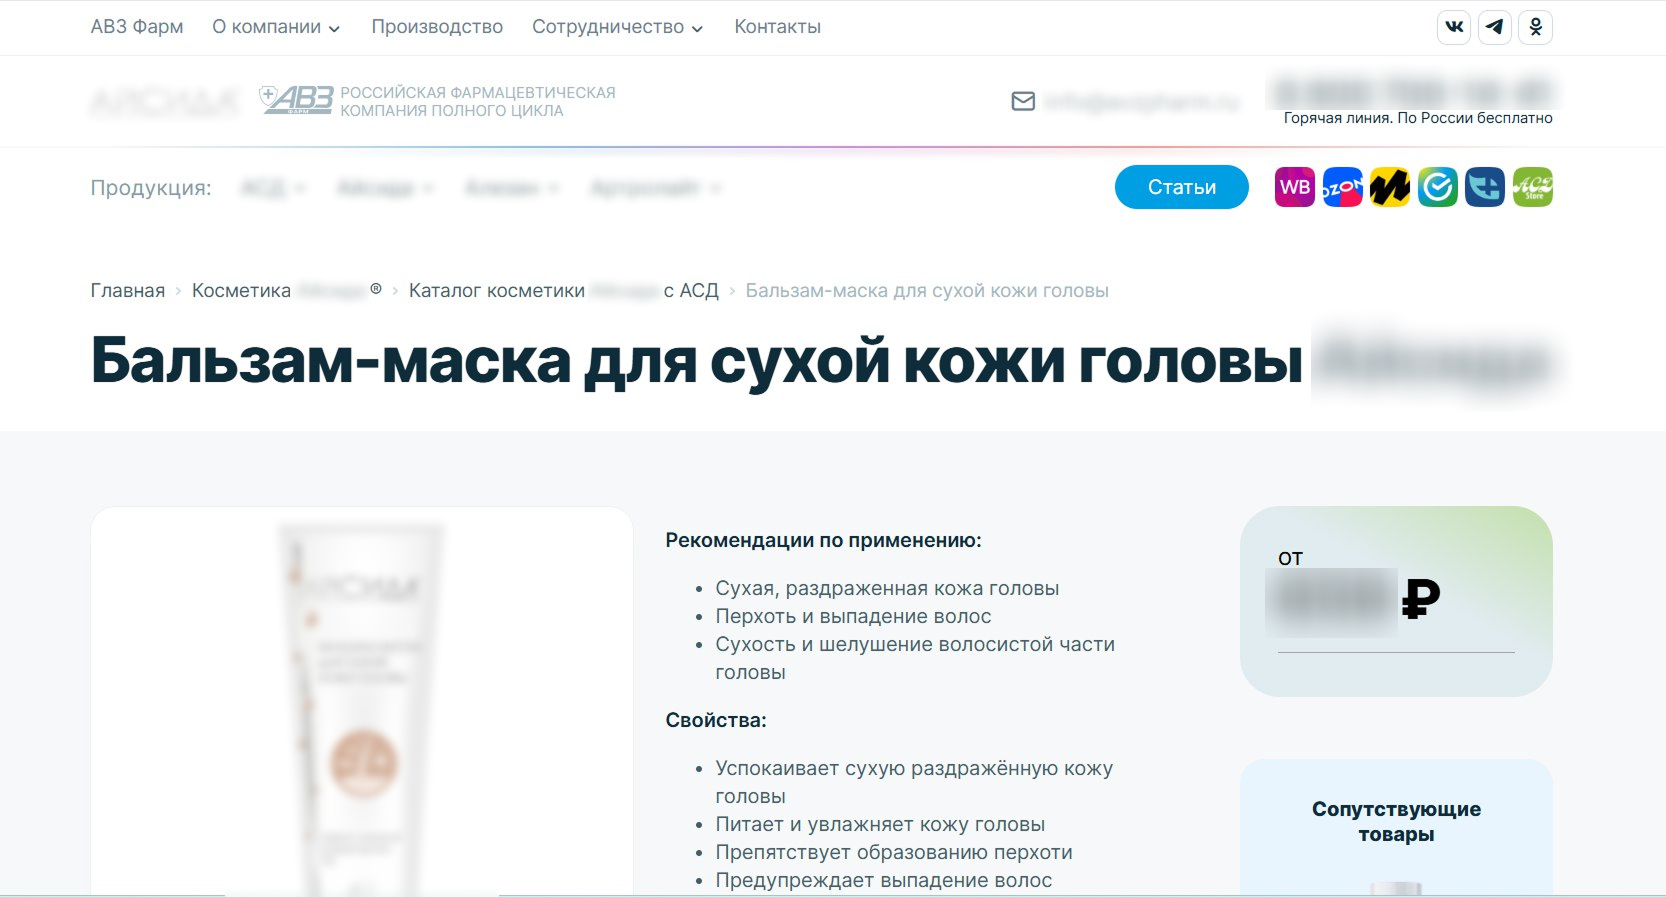
Task: Click 'Сухая, раздраженная кожа головы' item
Action: (x=887, y=588)
